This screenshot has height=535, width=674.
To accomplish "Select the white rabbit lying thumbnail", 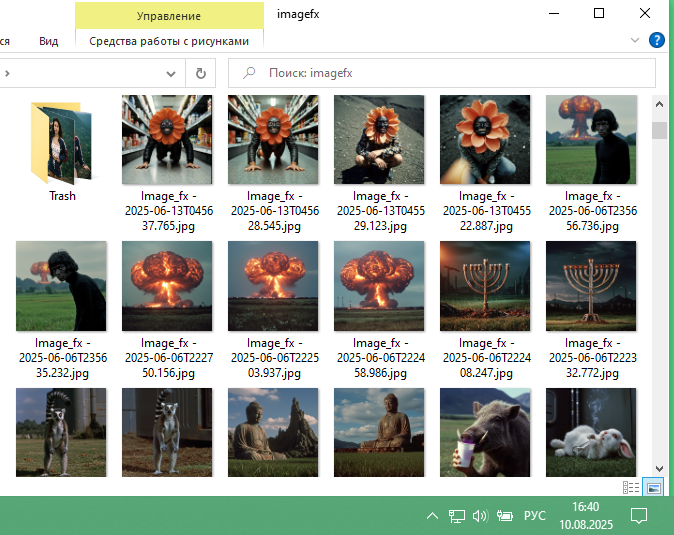I will (591, 432).
